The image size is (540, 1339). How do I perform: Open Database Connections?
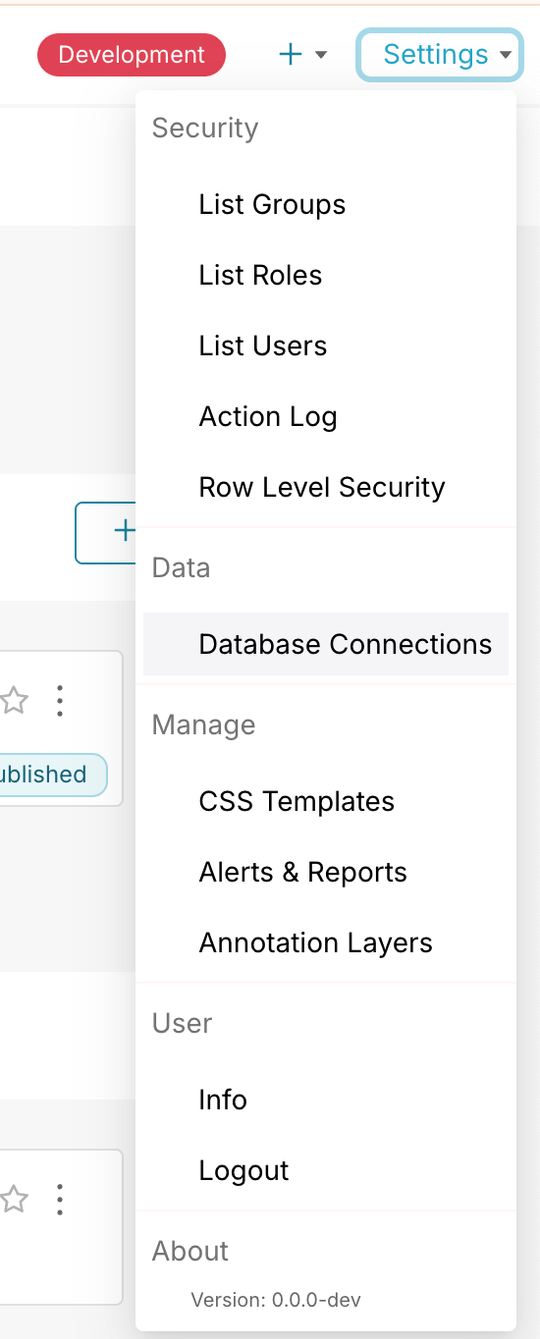325,644
